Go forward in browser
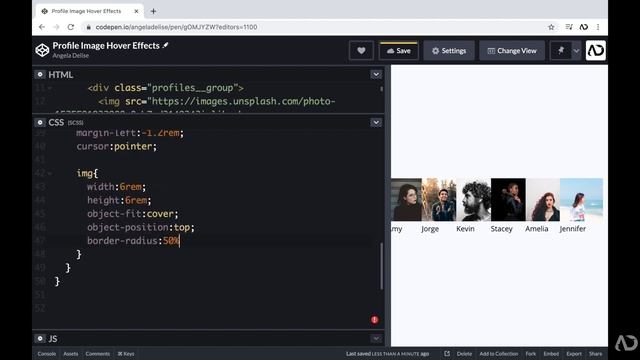The image size is (640, 360). [56, 27]
